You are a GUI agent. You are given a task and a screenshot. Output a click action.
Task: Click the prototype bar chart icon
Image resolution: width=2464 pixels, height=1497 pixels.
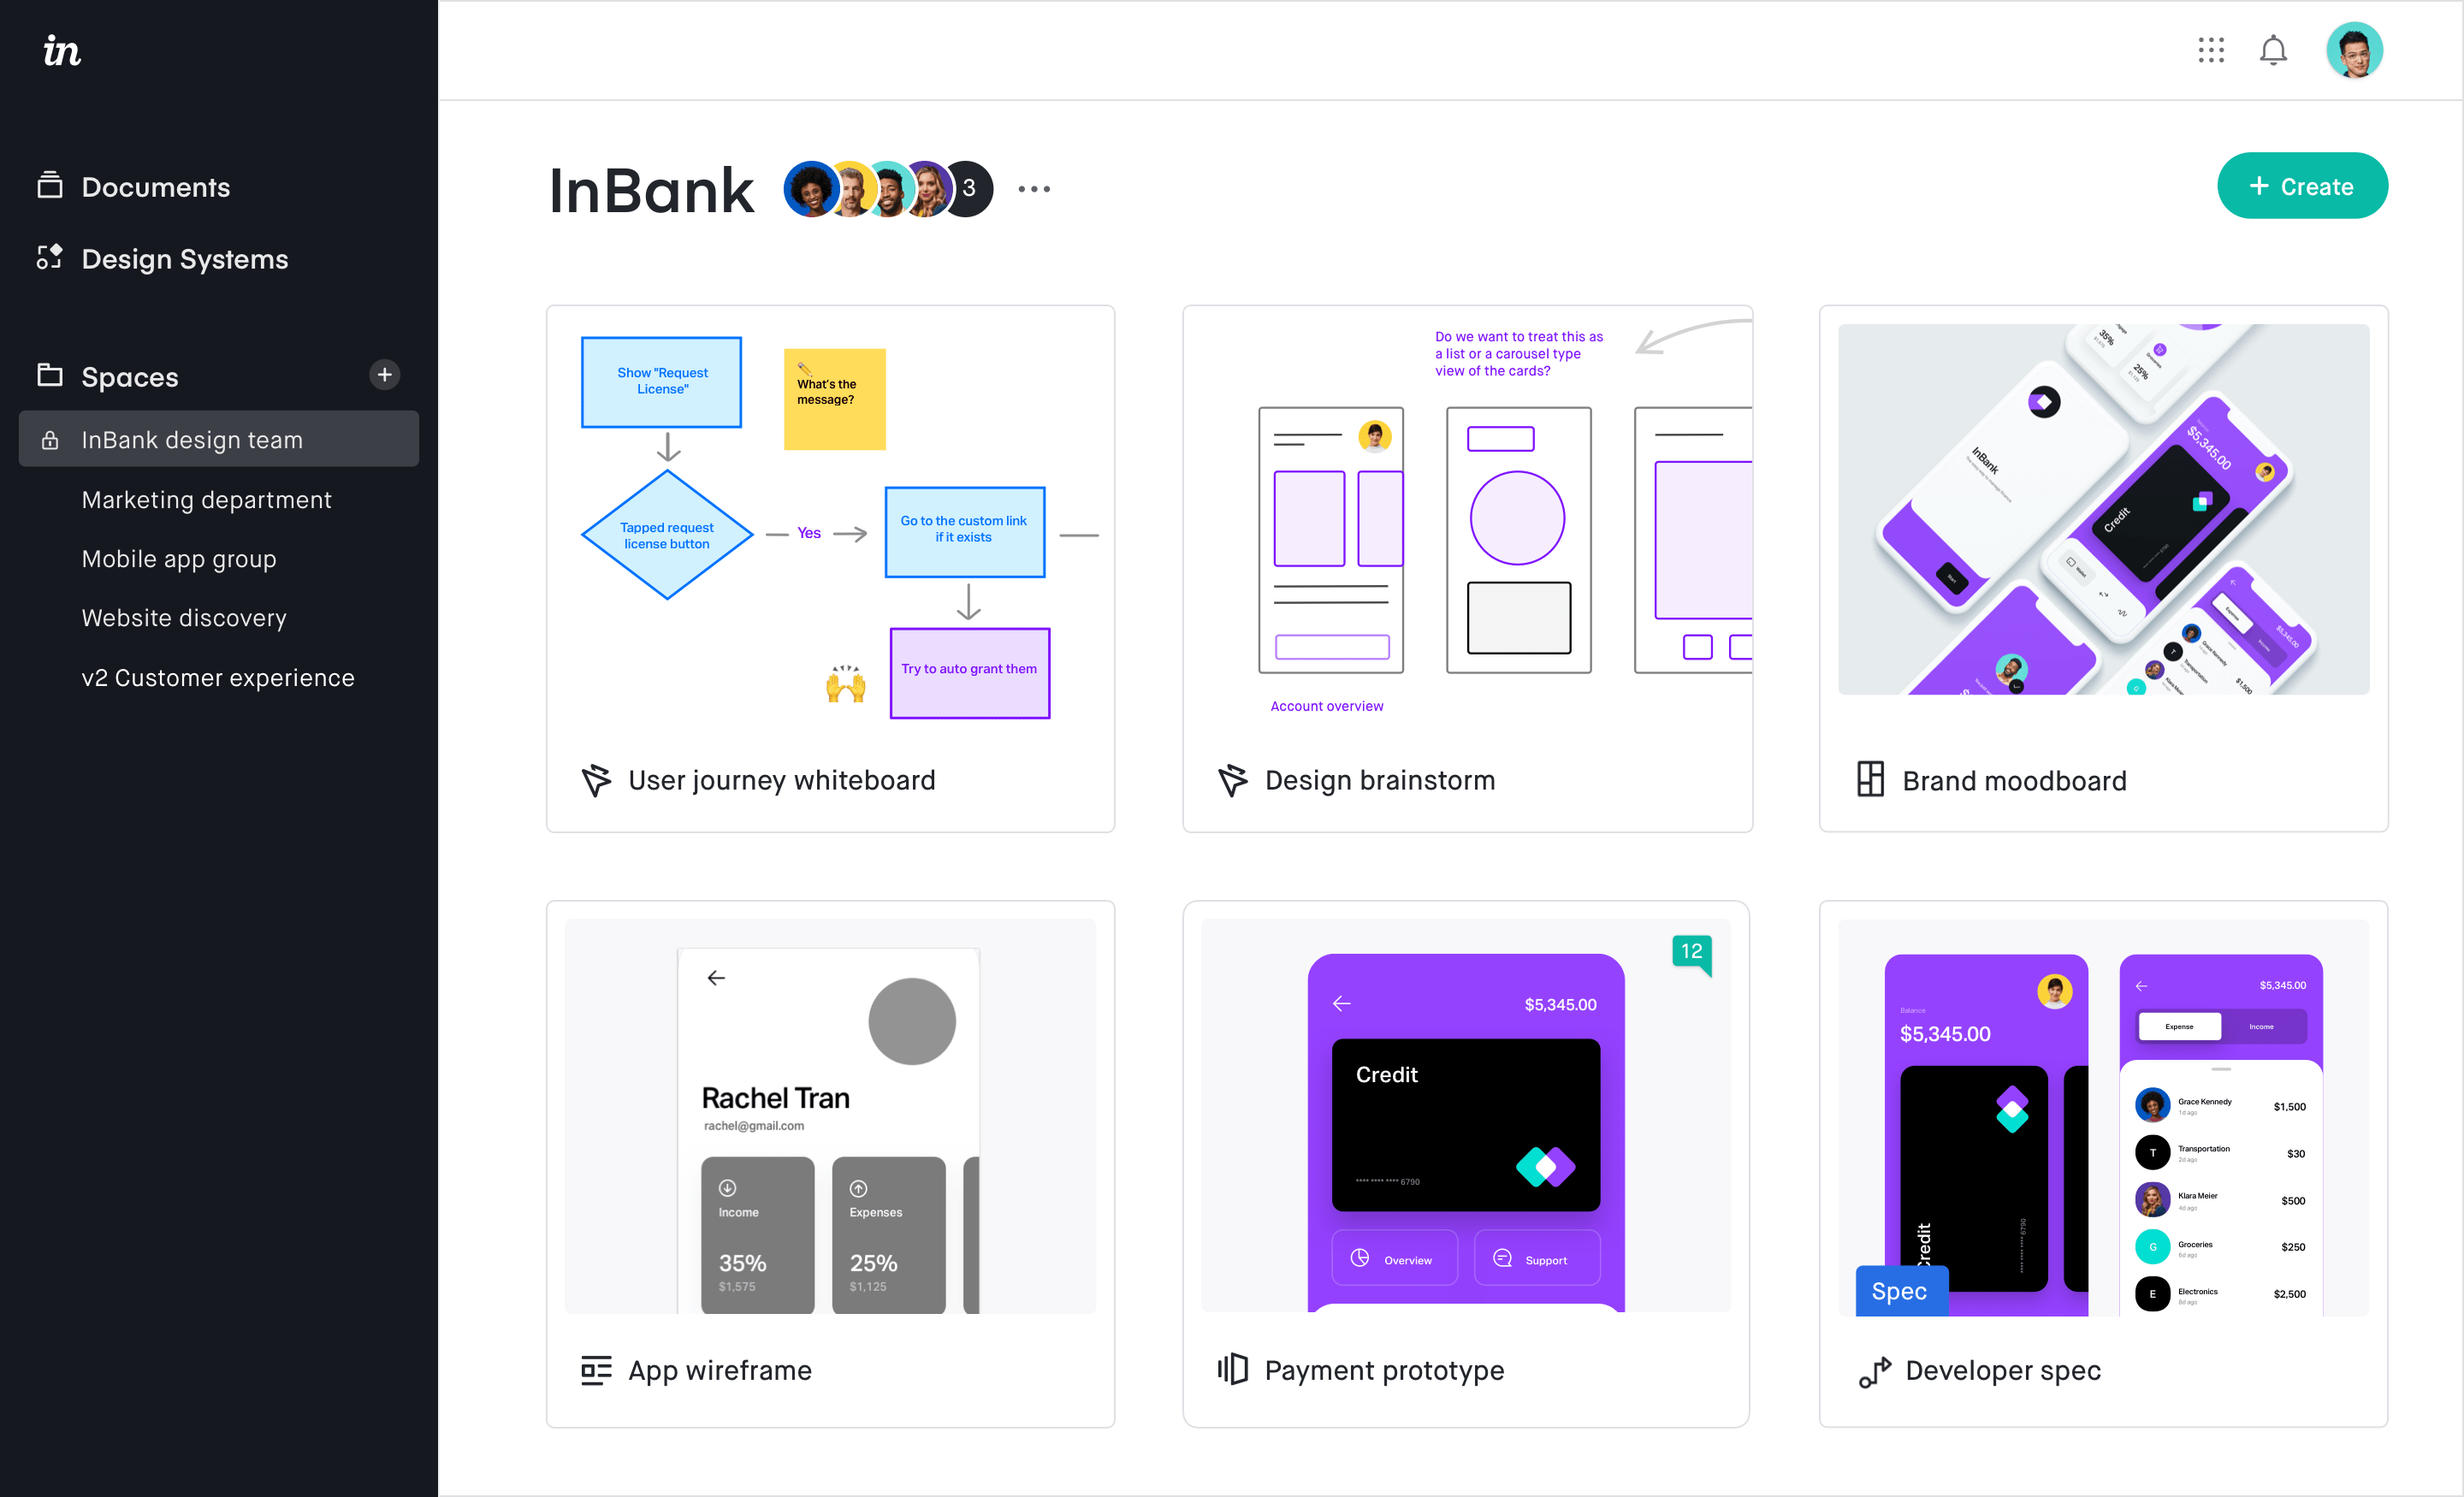click(x=1230, y=1369)
